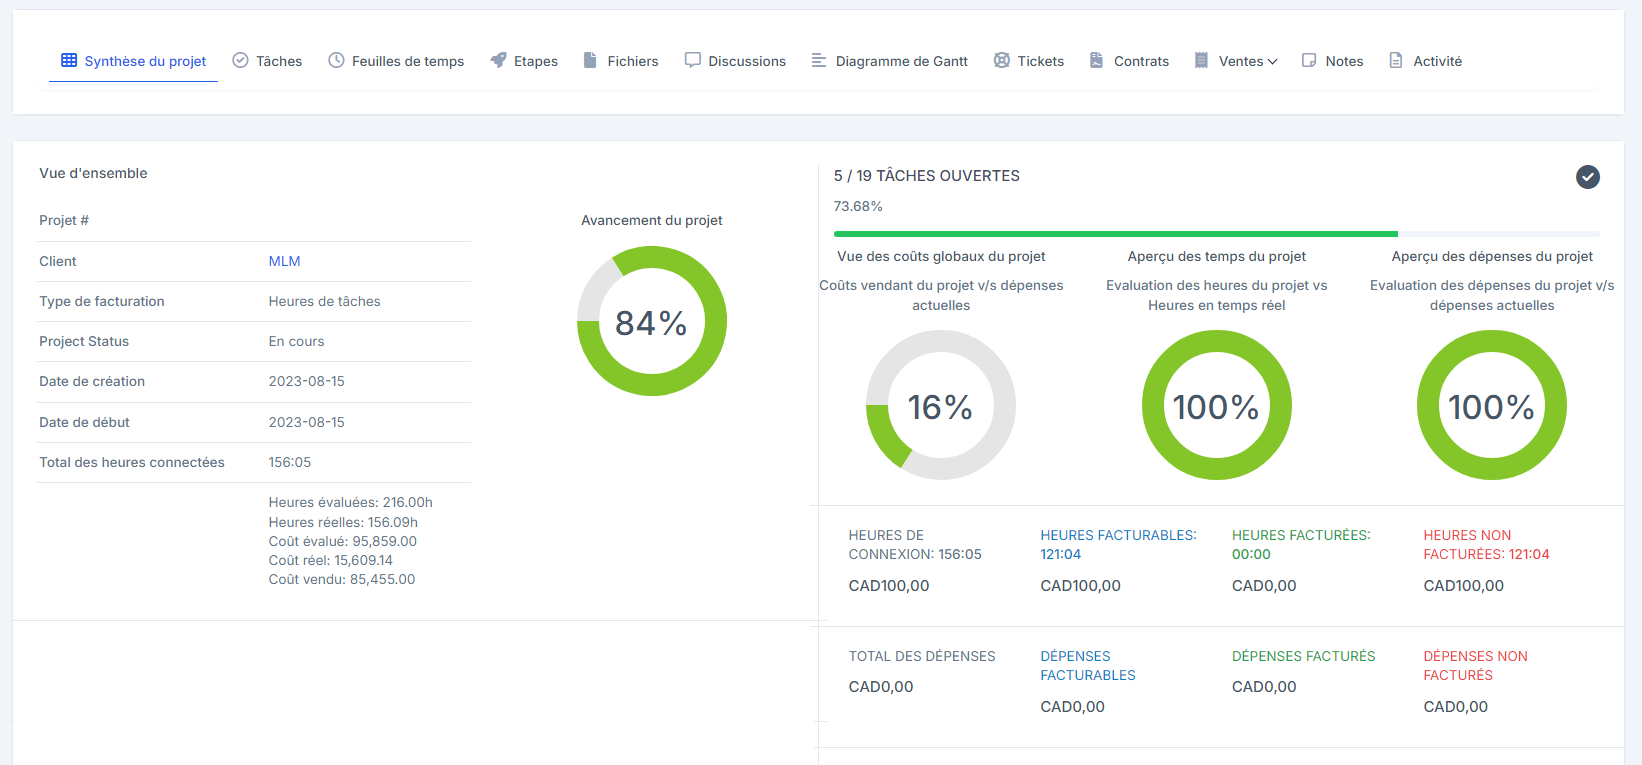
Task: Click the Etapes rocket icon
Action: click(498, 60)
